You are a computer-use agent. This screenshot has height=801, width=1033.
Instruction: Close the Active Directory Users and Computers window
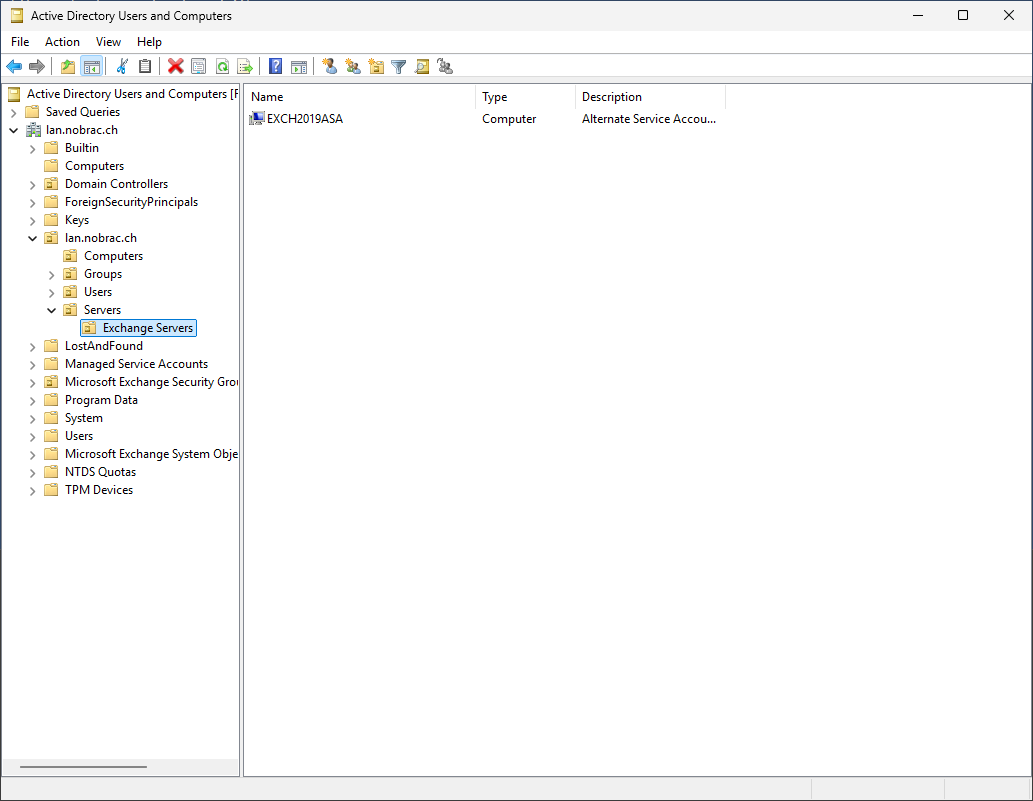(x=1009, y=15)
